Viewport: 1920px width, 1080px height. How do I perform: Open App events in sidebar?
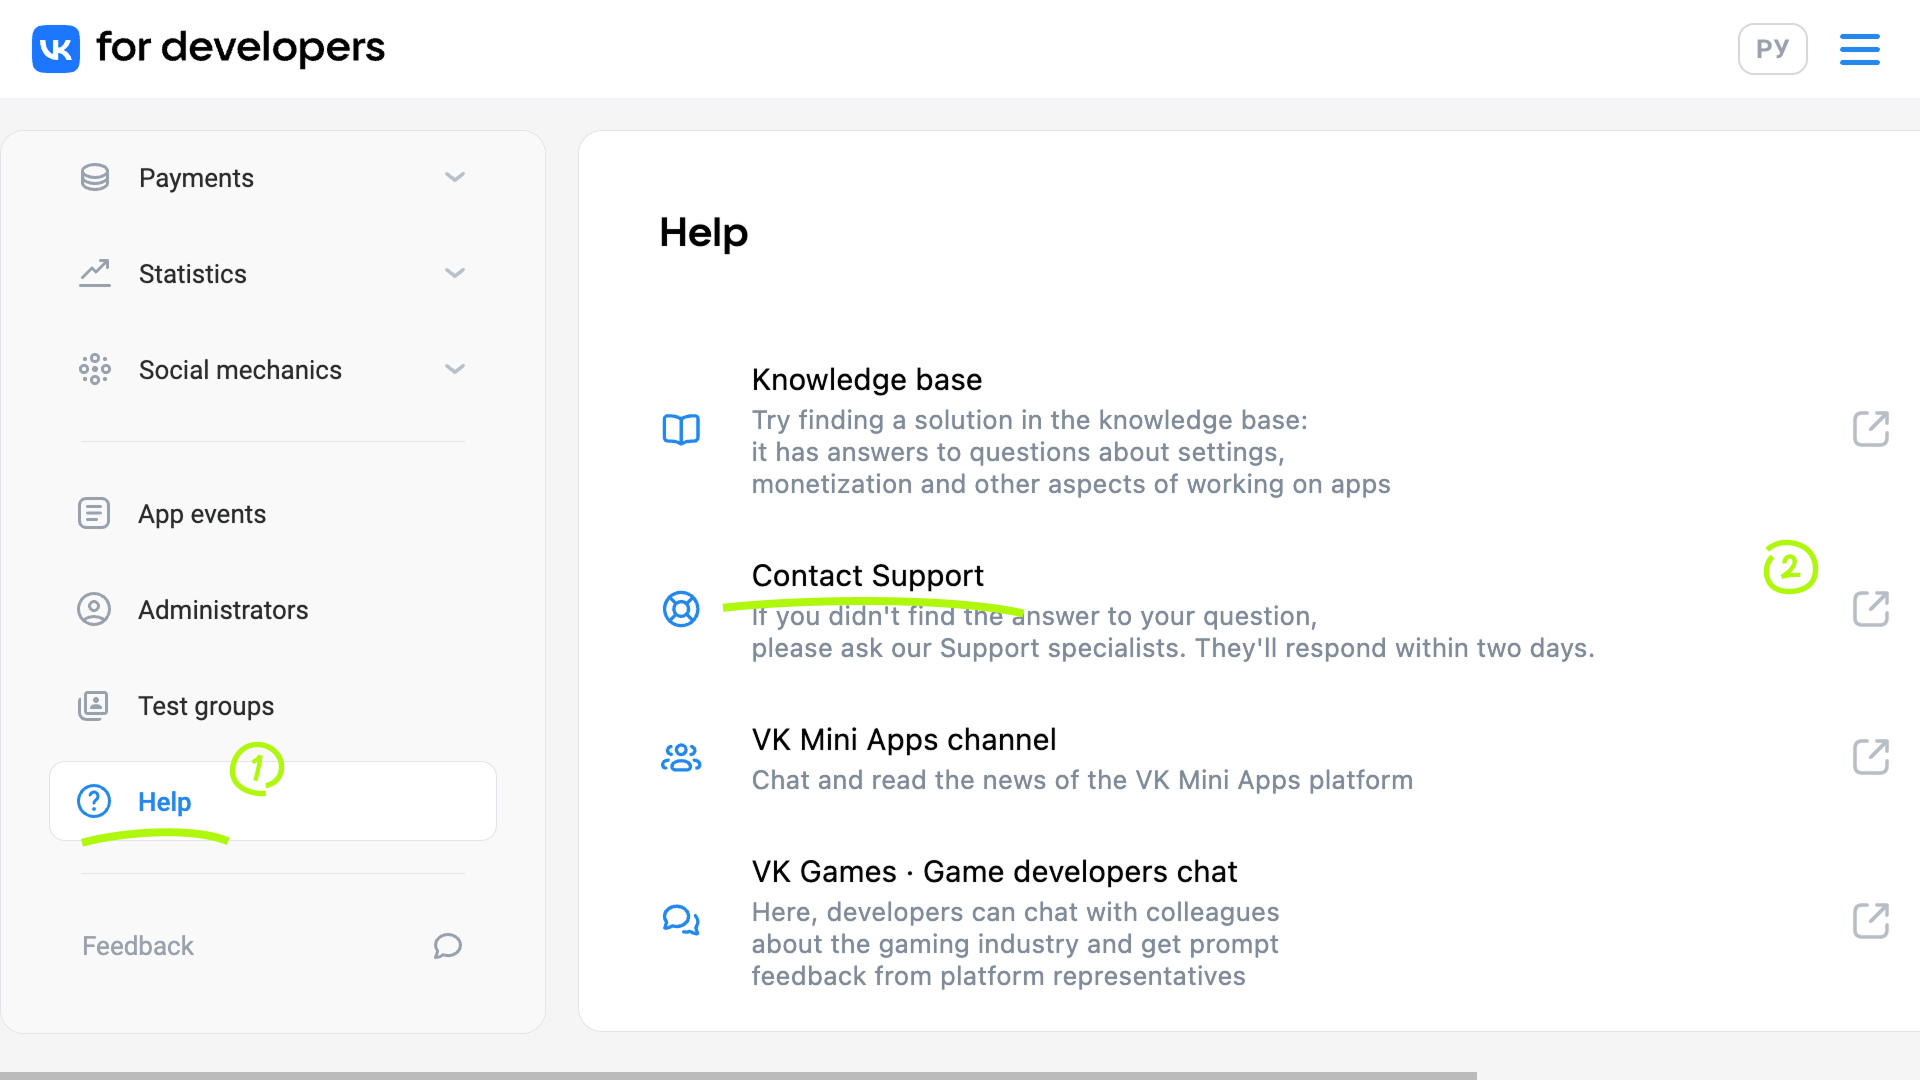pos(202,513)
